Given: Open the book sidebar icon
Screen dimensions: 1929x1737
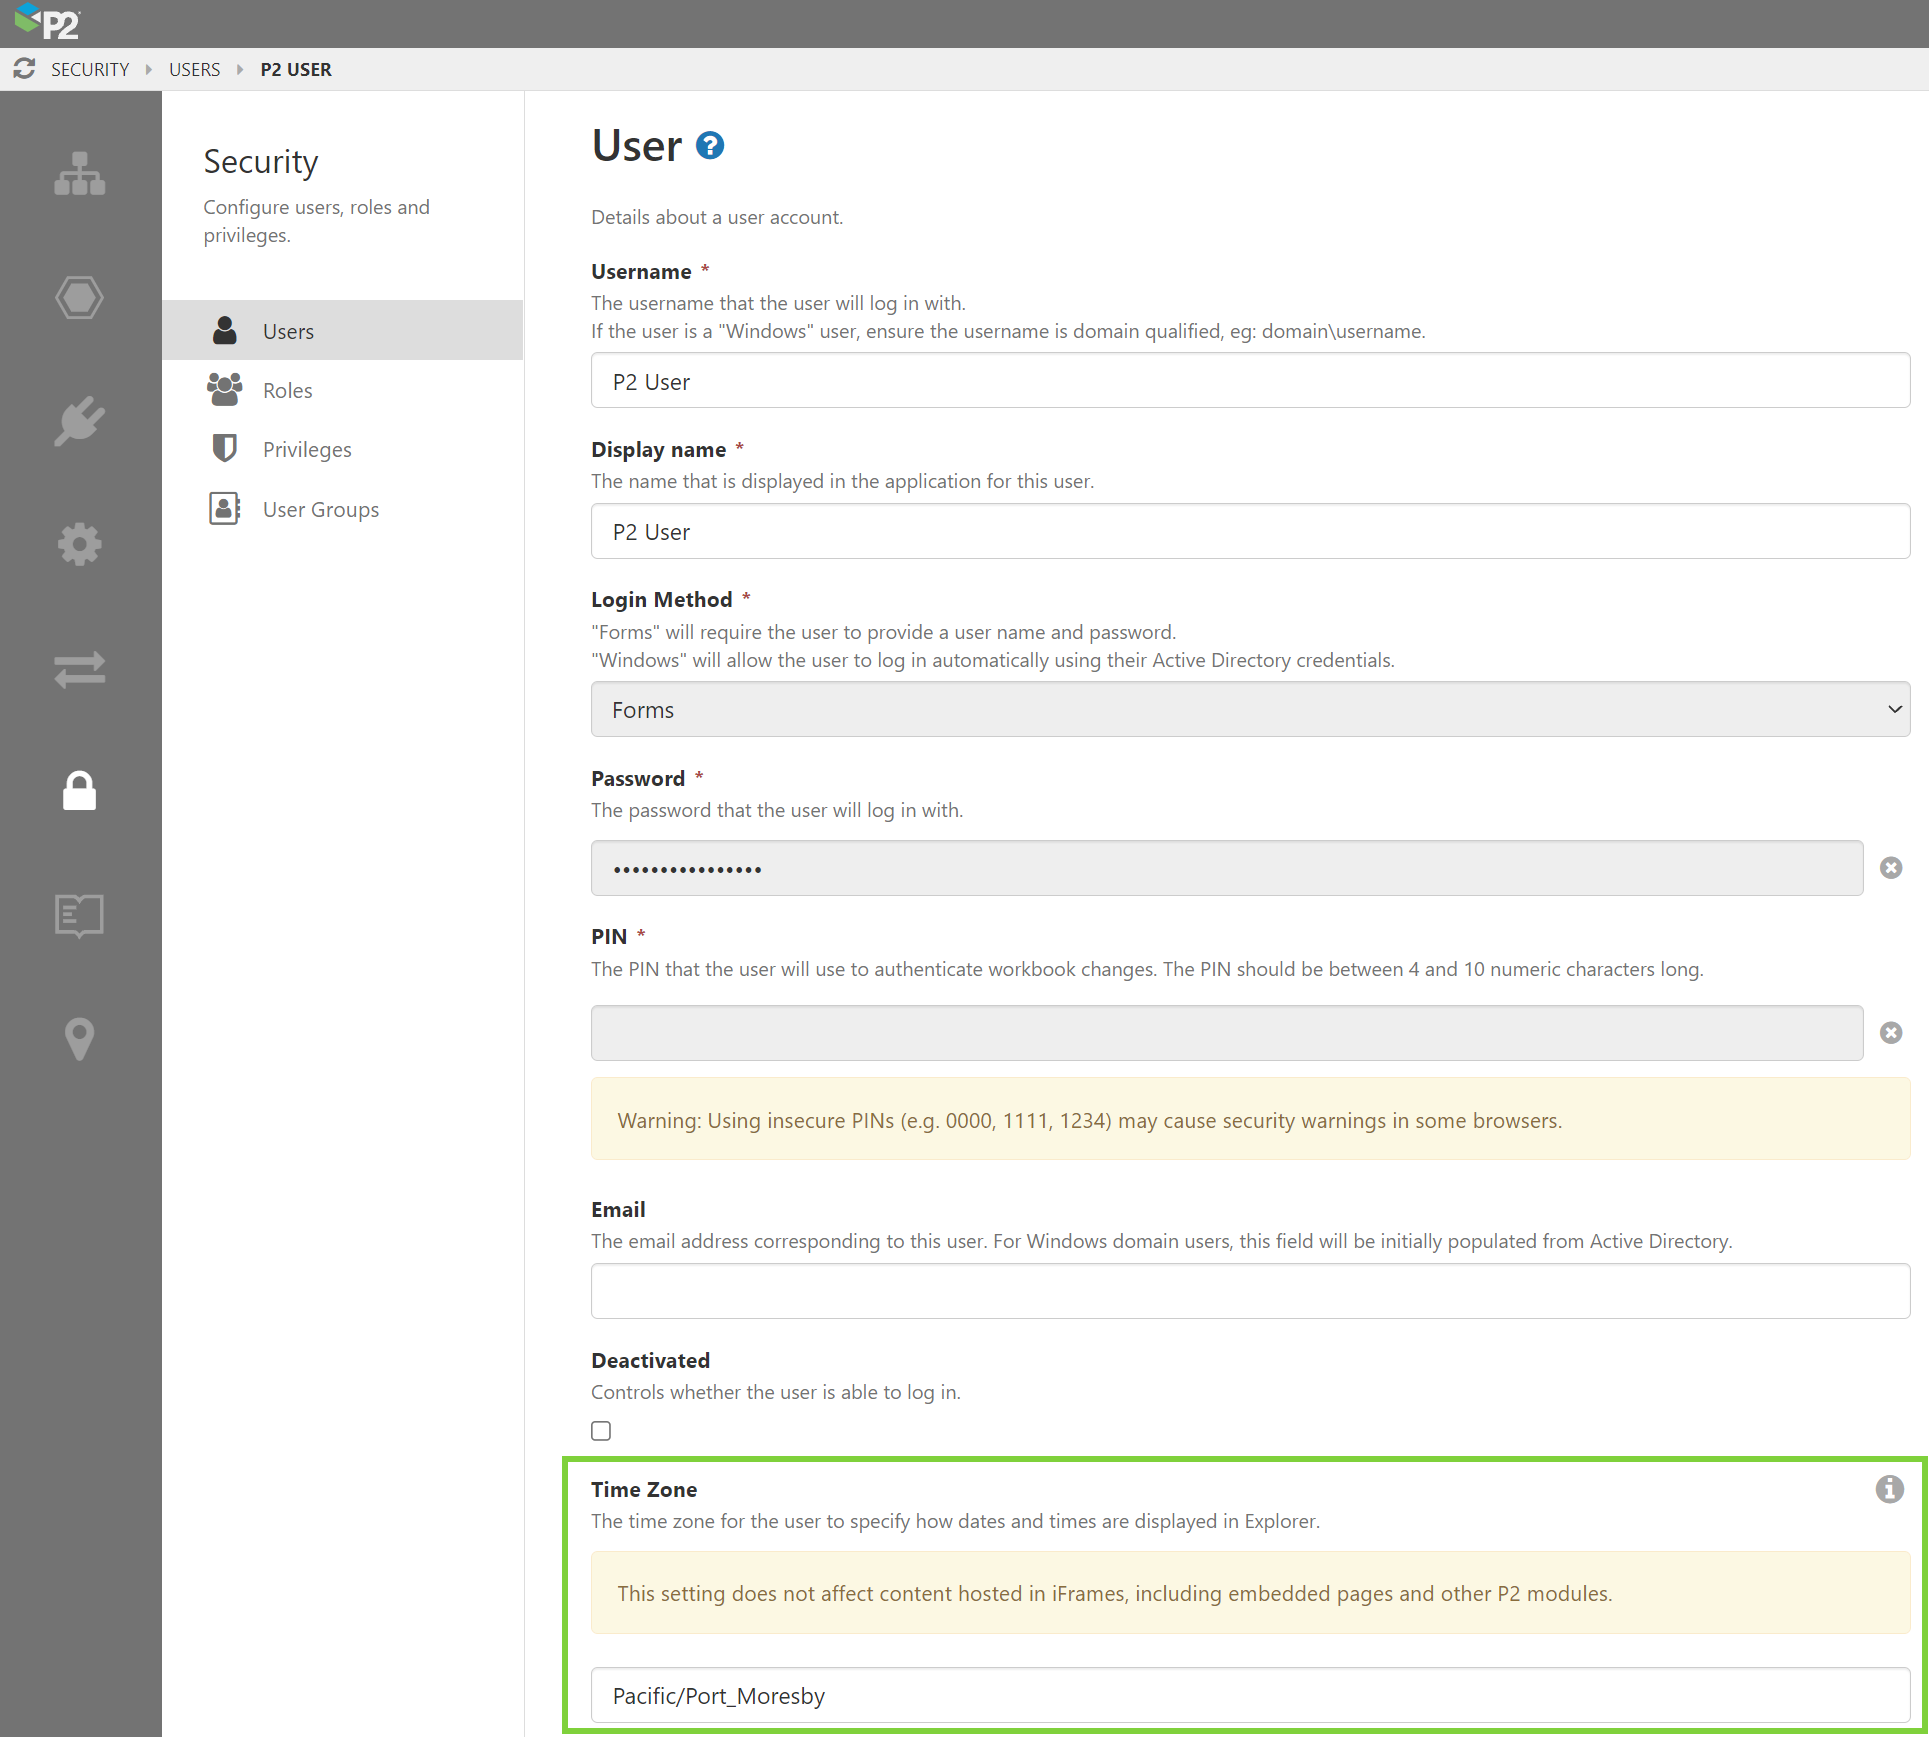Looking at the screenshot, I should click(80, 915).
